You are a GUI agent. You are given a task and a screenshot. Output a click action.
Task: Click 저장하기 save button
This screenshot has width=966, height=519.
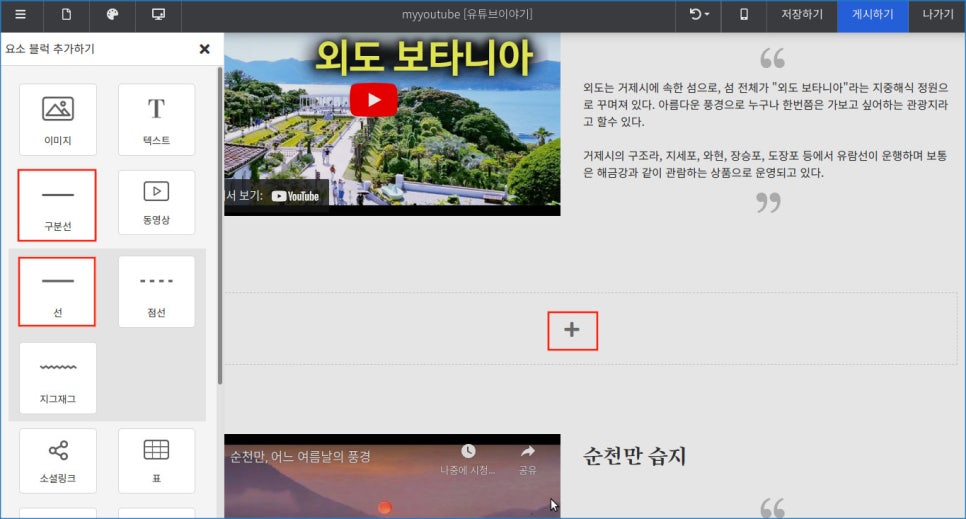tap(802, 14)
